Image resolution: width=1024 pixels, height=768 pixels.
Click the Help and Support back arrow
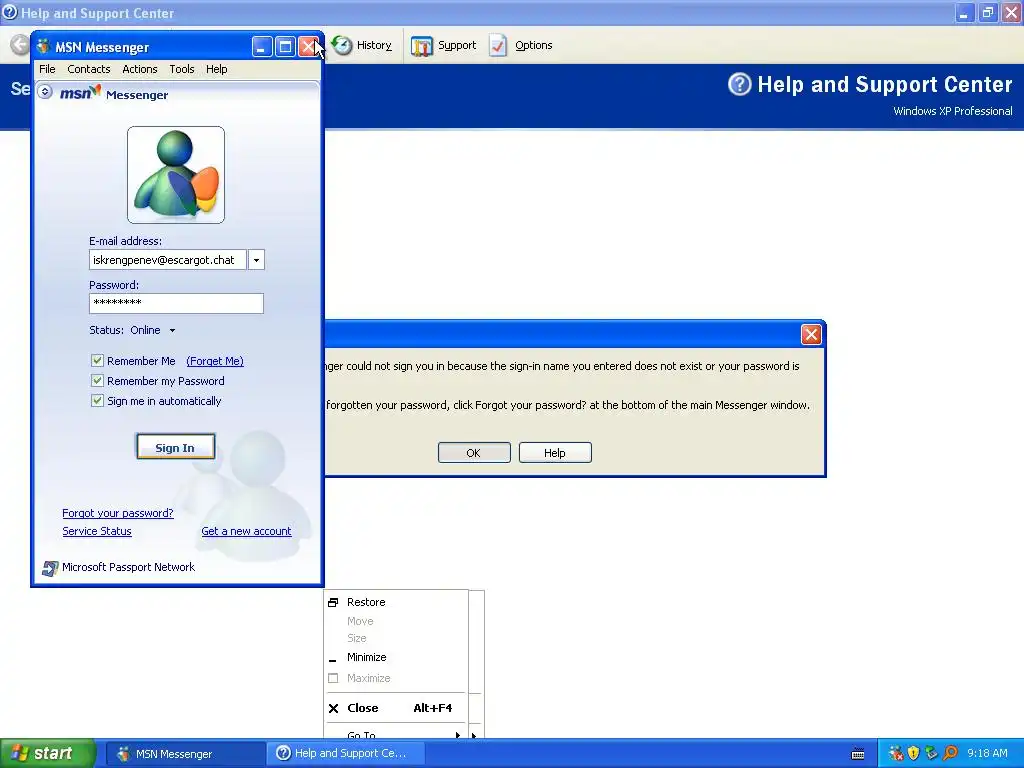(x=20, y=45)
